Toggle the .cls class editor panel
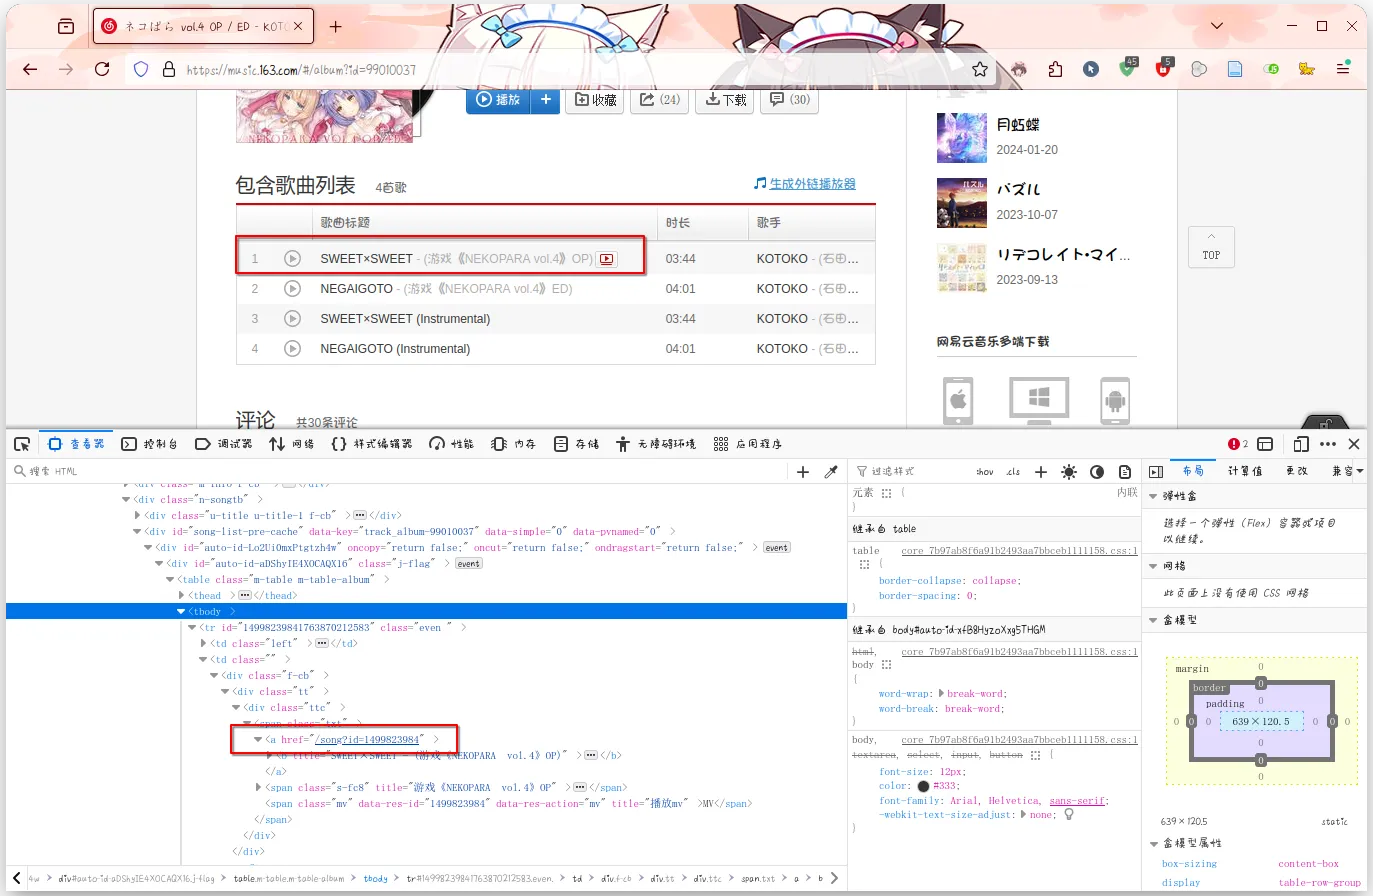The width and height of the screenshot is (1373, 896). click(1015, 471)
